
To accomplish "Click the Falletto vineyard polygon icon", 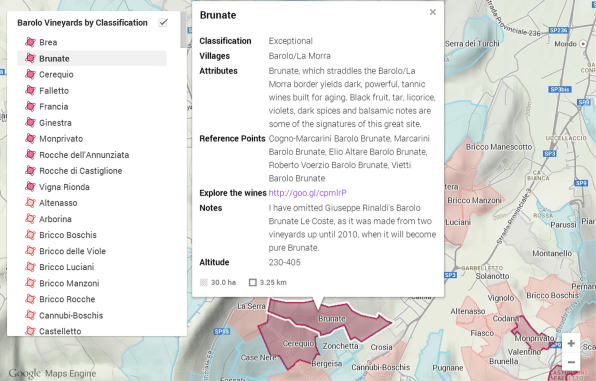I will [x=30, y=90].
